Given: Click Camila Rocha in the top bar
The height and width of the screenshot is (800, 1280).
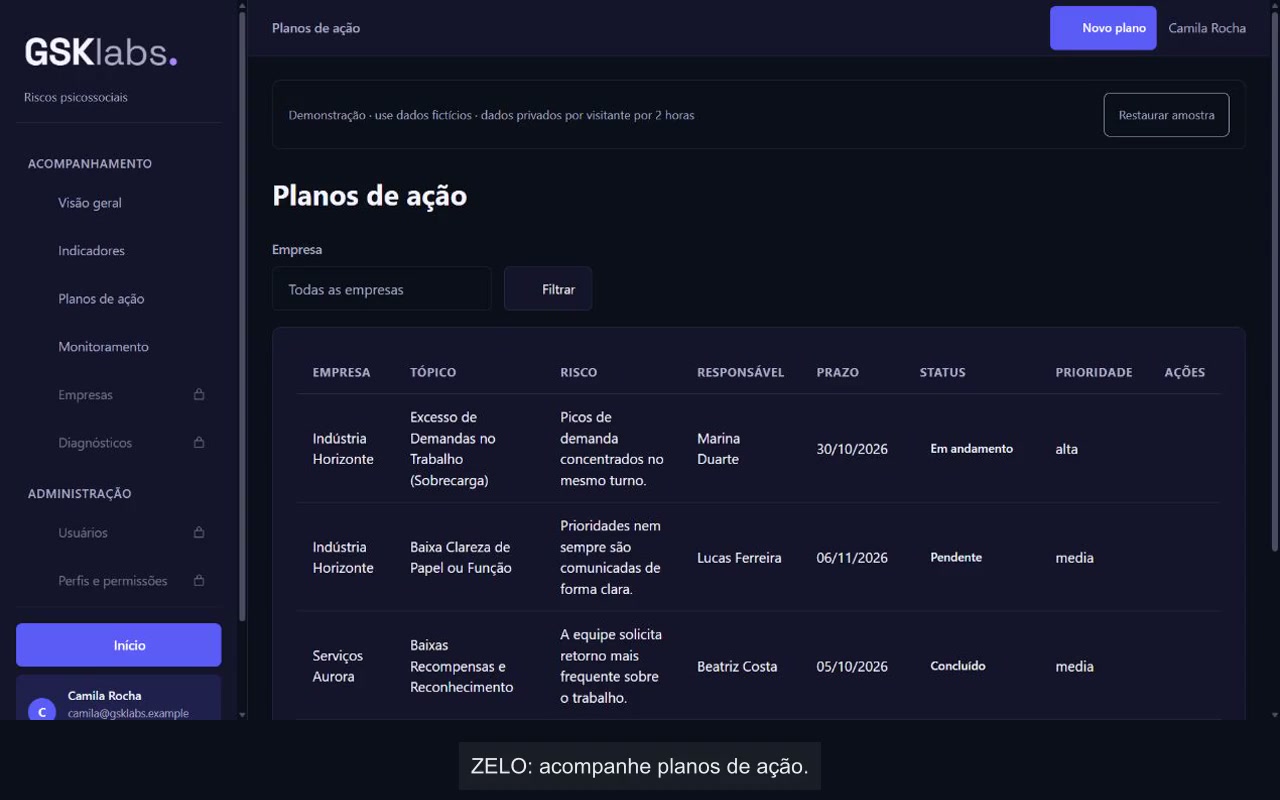Looking at the screenshot, I should 1207,28.
